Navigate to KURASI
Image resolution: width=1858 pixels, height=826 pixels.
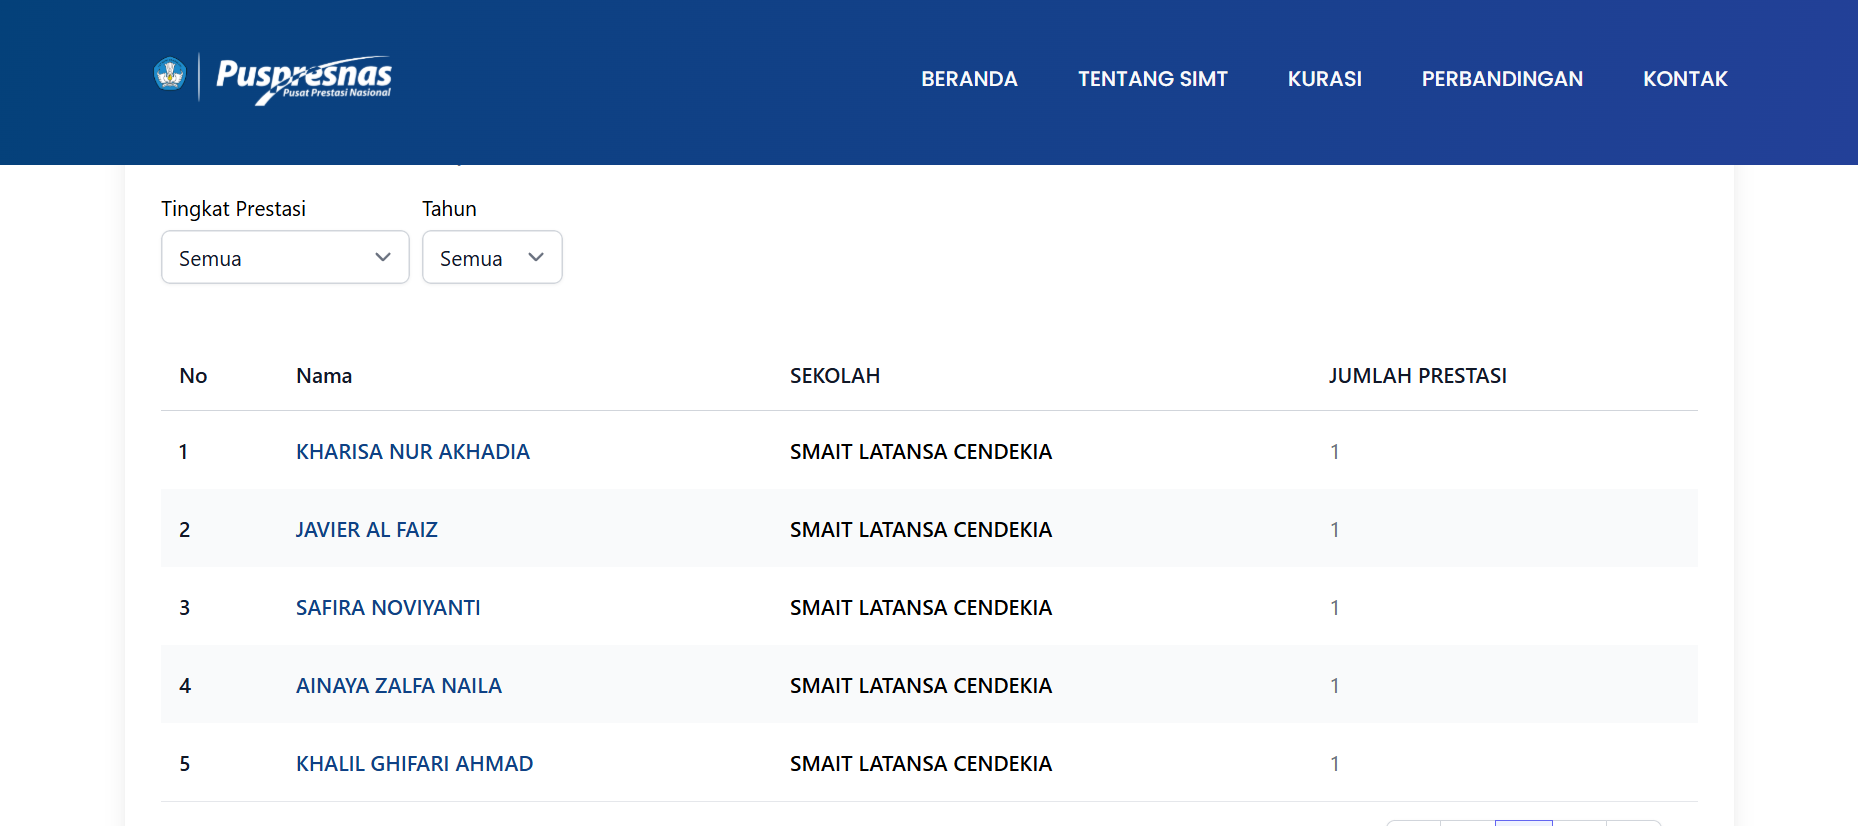pyautogui.click(x=1324, y=79)
